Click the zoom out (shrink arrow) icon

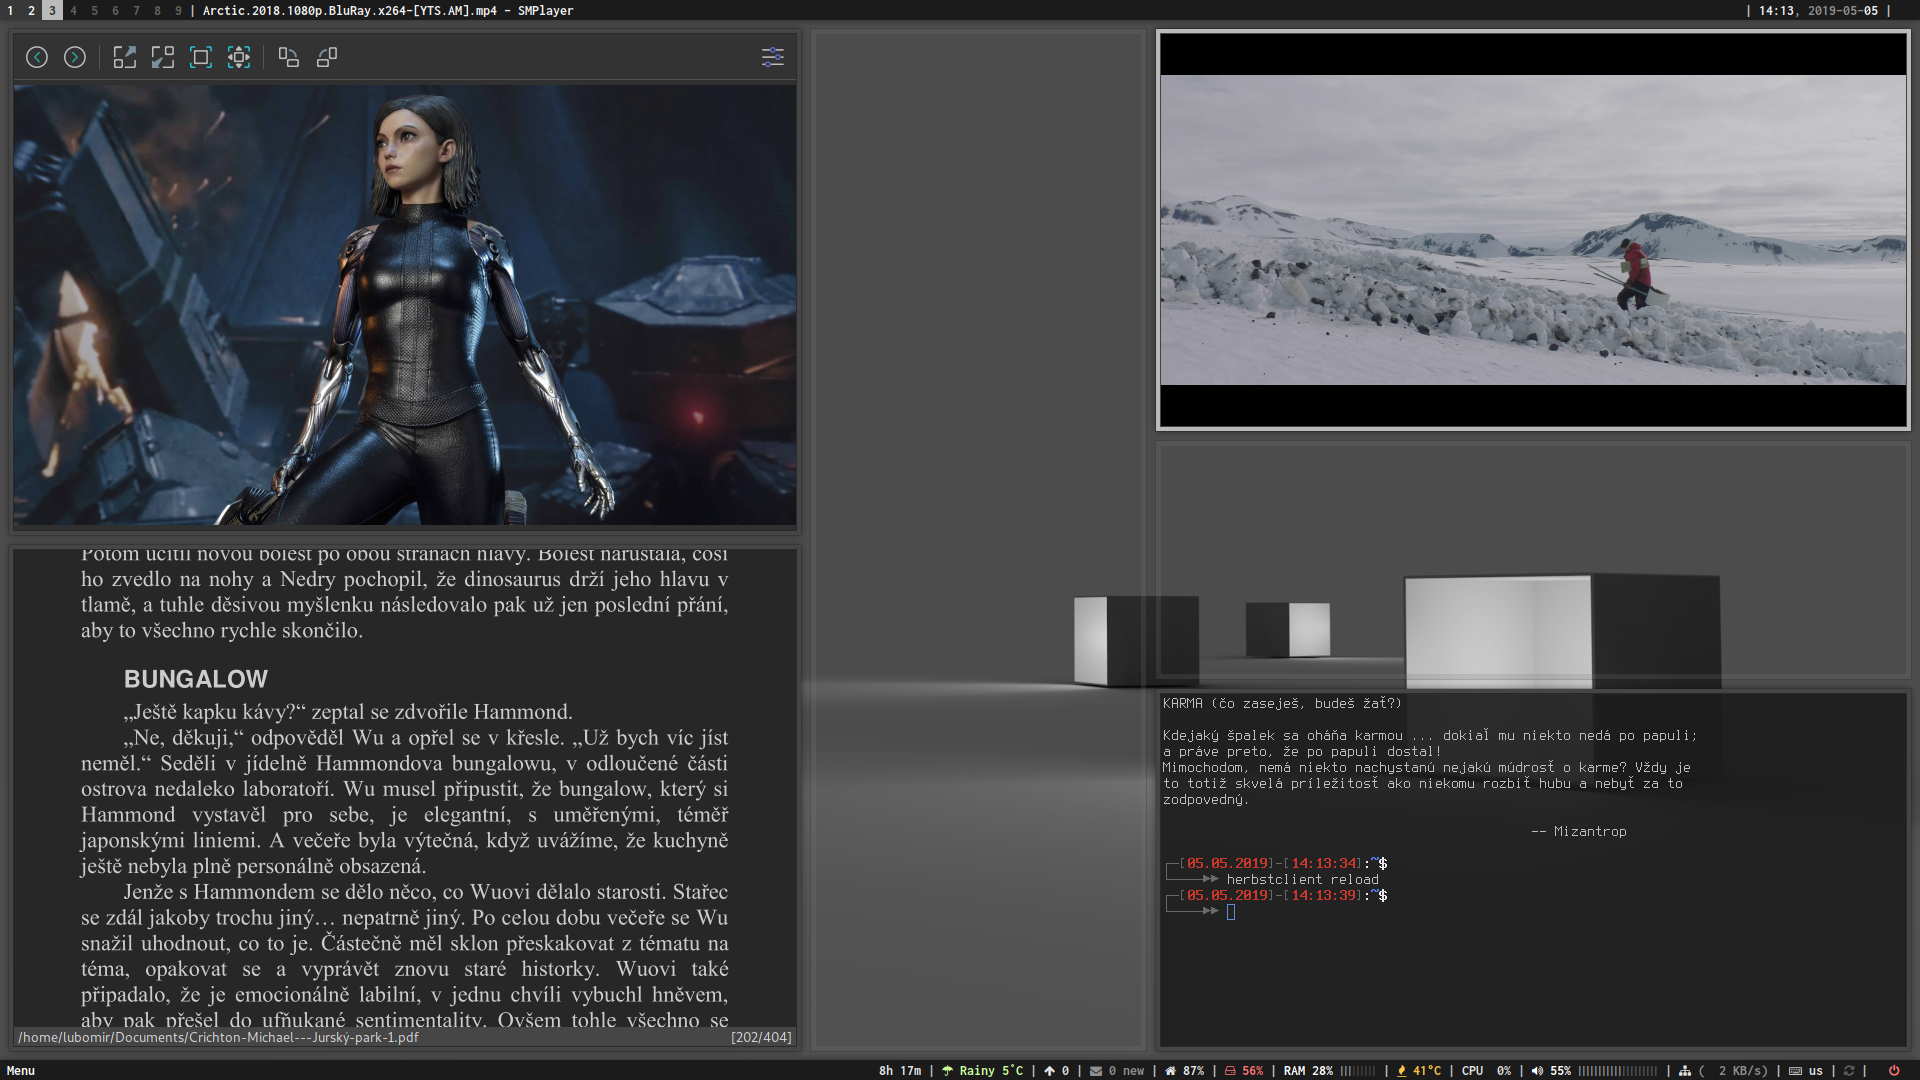click(x=162, y=57)
